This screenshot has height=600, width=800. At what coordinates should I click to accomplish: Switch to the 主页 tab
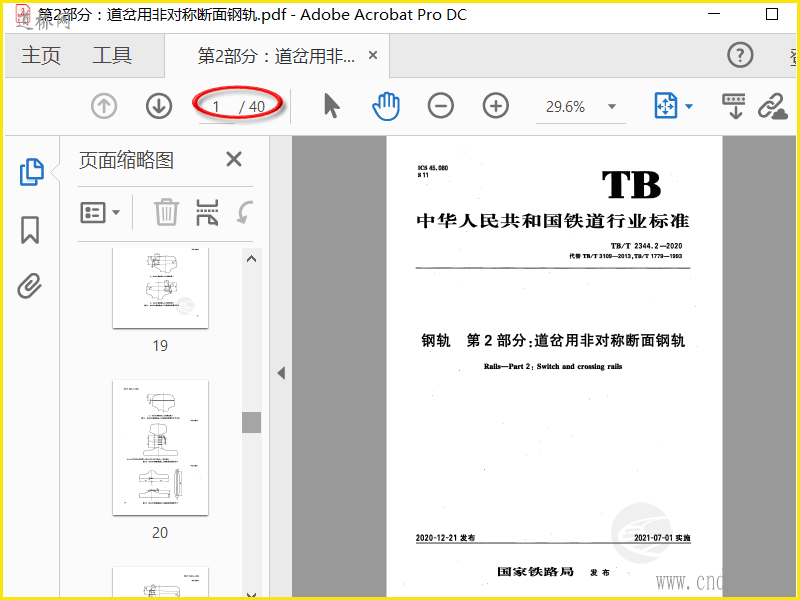[41, 55]
